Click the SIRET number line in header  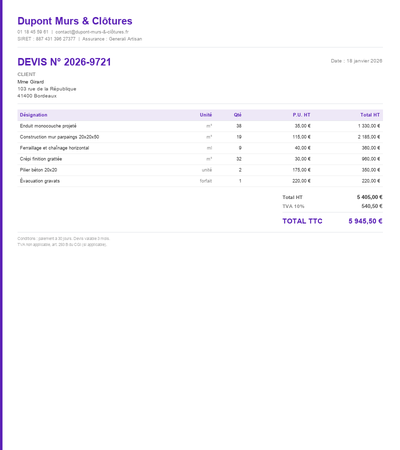click(x=46, y=39)
